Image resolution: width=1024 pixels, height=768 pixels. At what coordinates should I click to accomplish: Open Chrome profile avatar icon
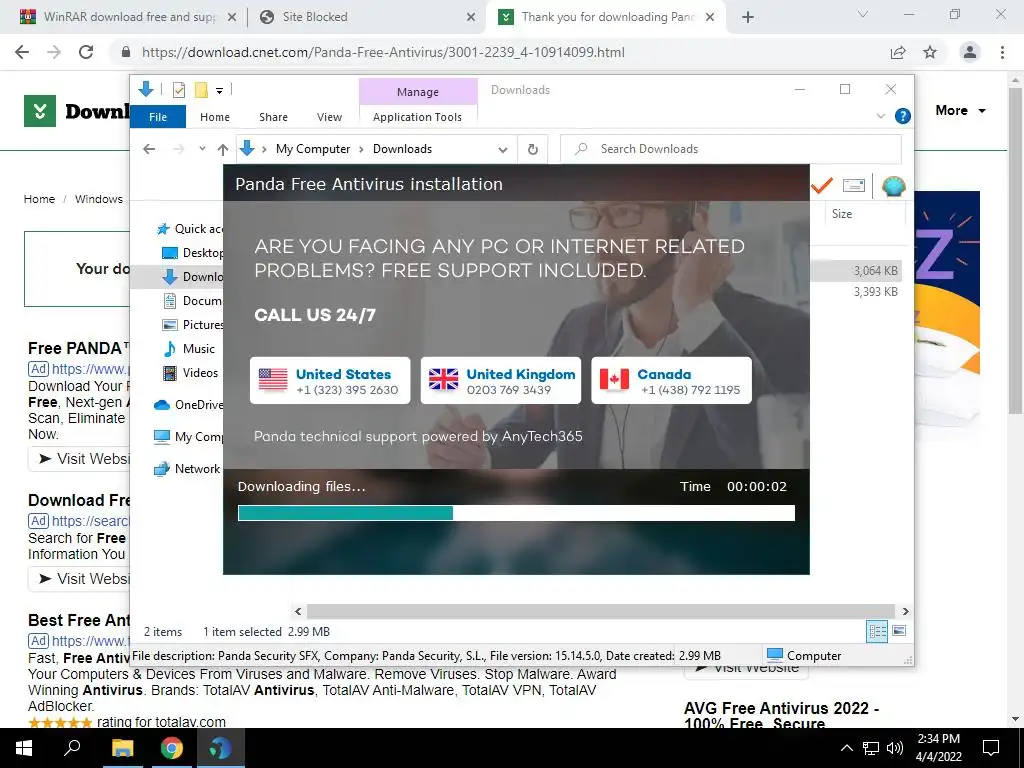click(970, 52)
